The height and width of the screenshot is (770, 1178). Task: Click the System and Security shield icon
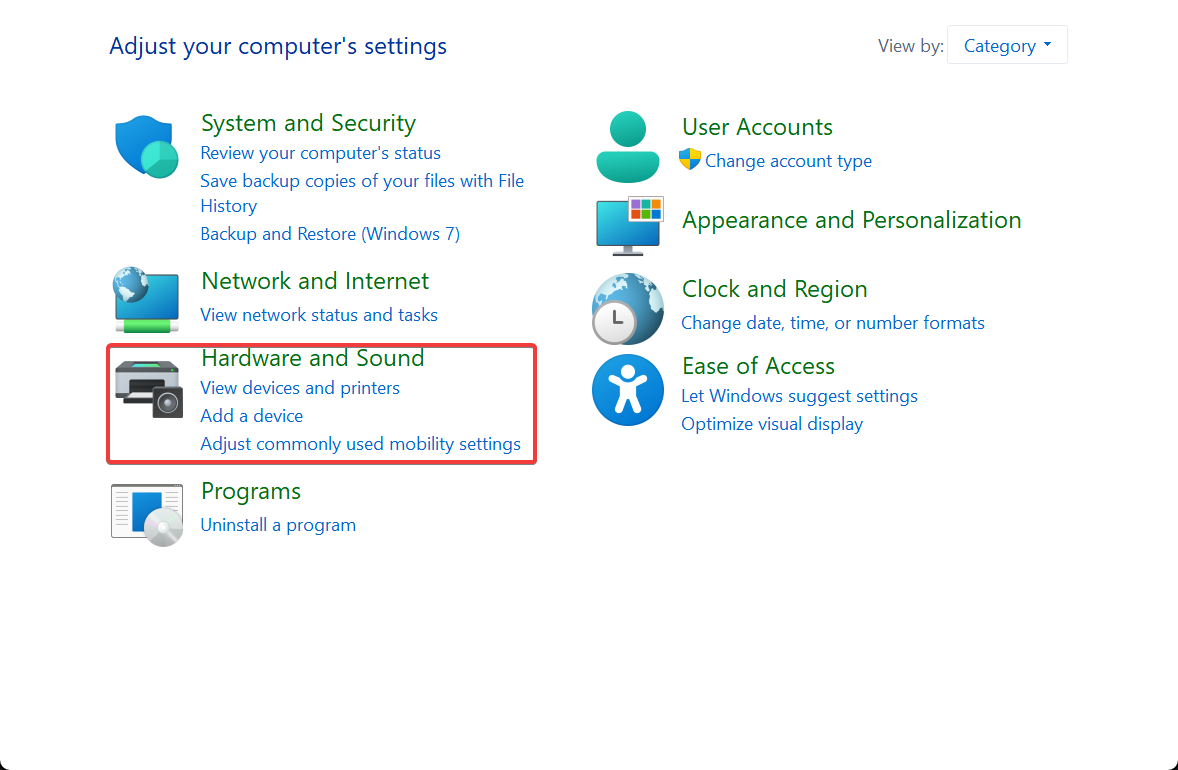pos(146,146)
